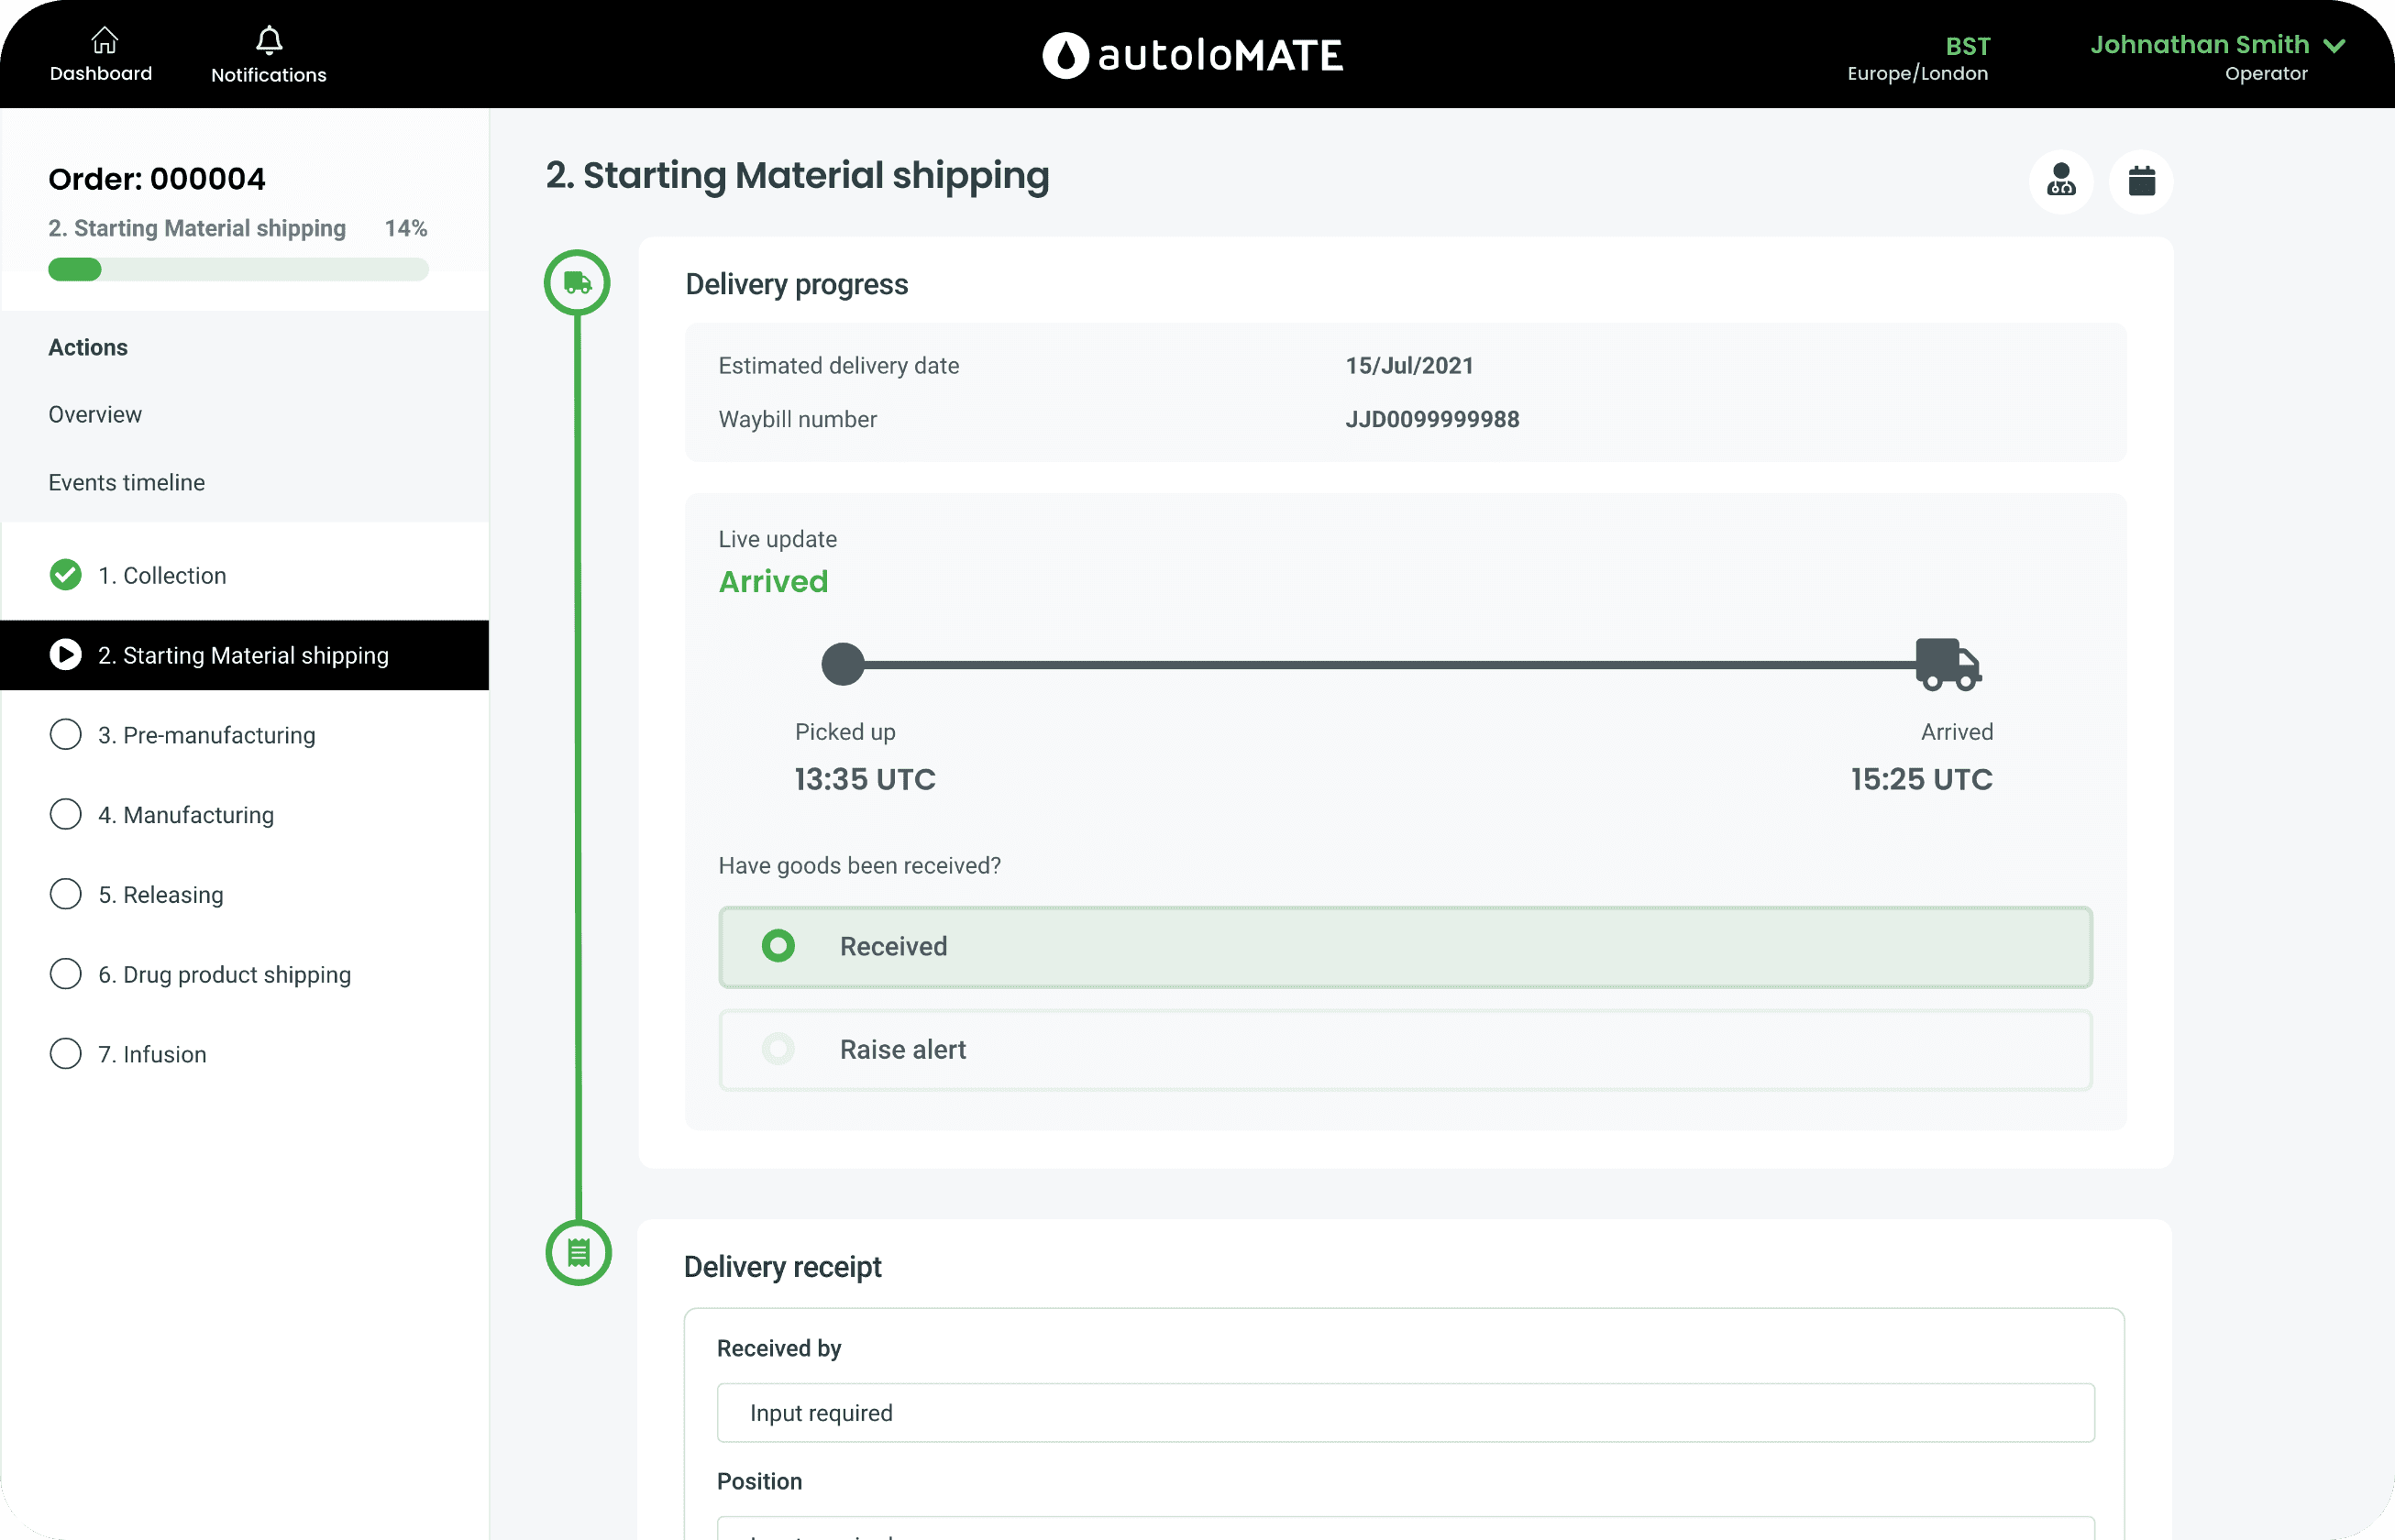Click the green truck timeline step icon
Screen dimensions: 2395x1540
click(577, 283)
